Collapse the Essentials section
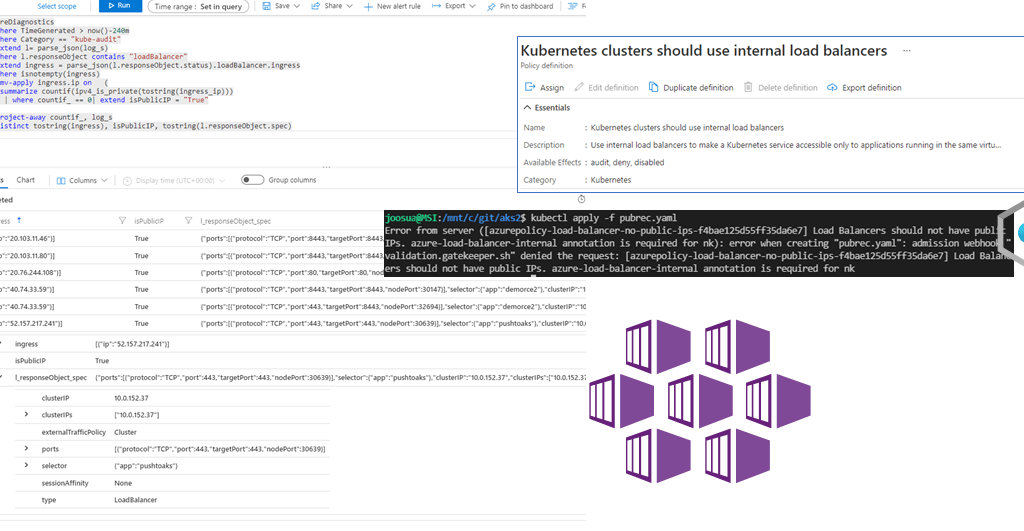This screenshot has height=531, width=1024. click(527, 107)
